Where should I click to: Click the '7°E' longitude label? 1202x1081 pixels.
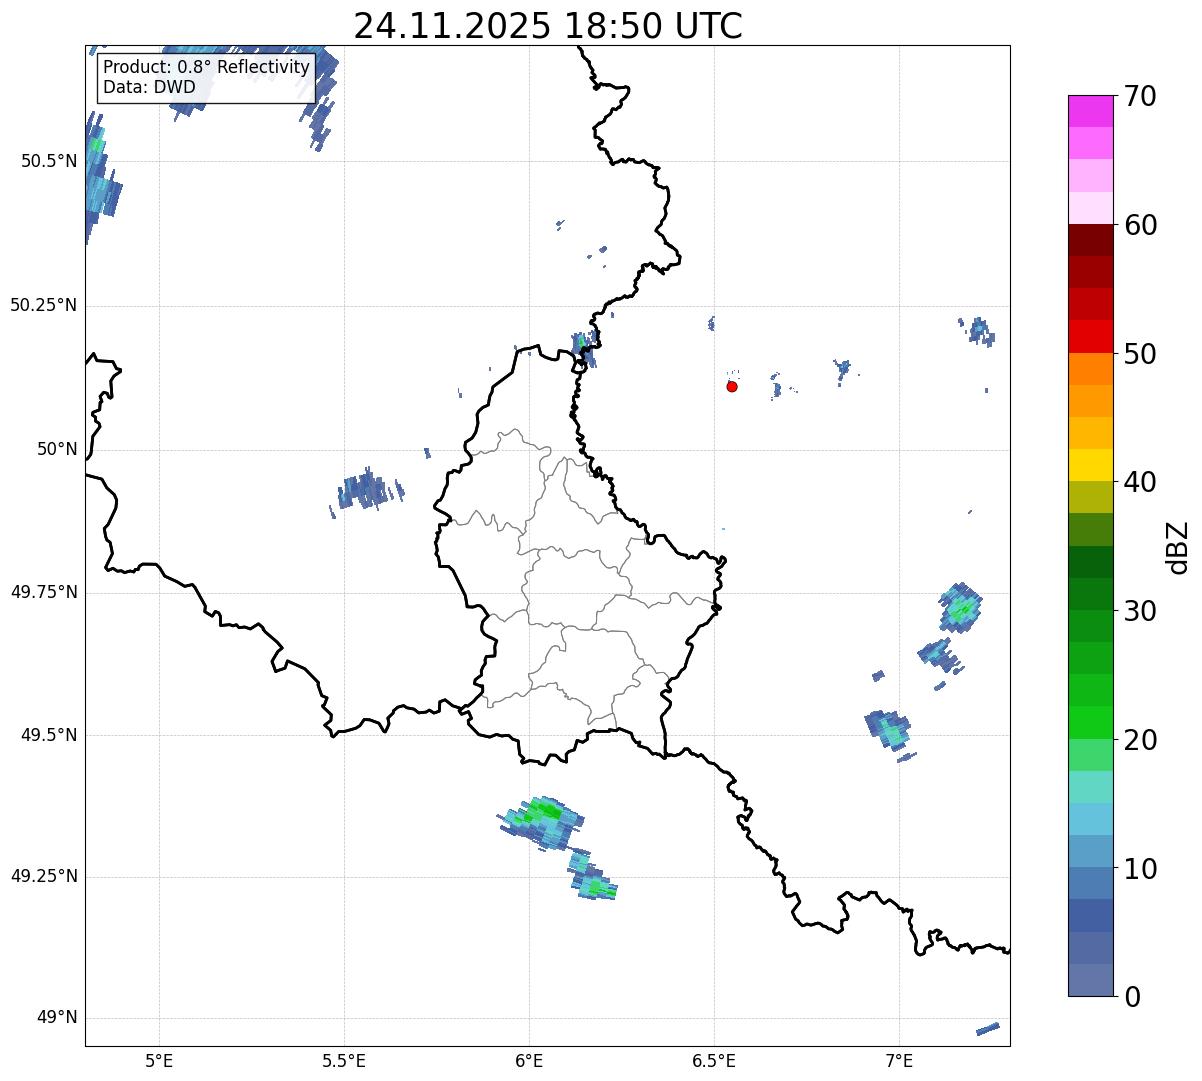899,1062
